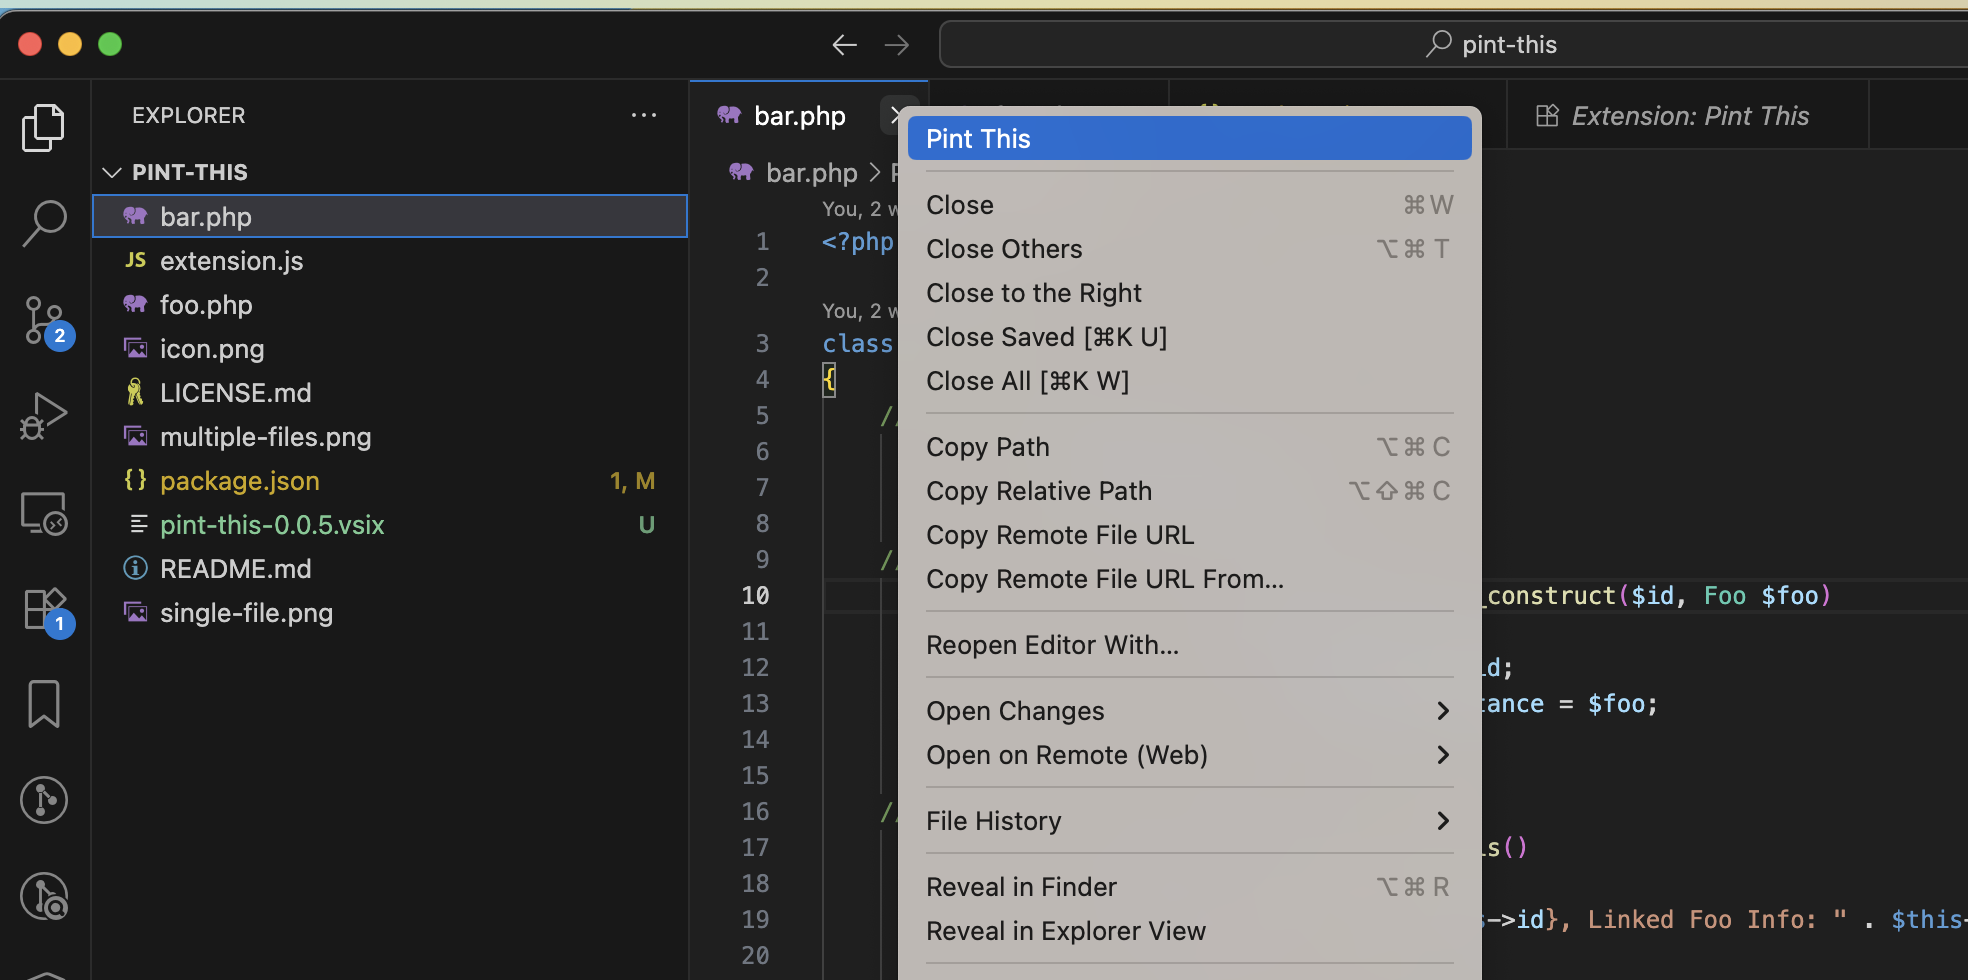
Task: Choose Close to the Right
Action: (x=1189, y=293)
